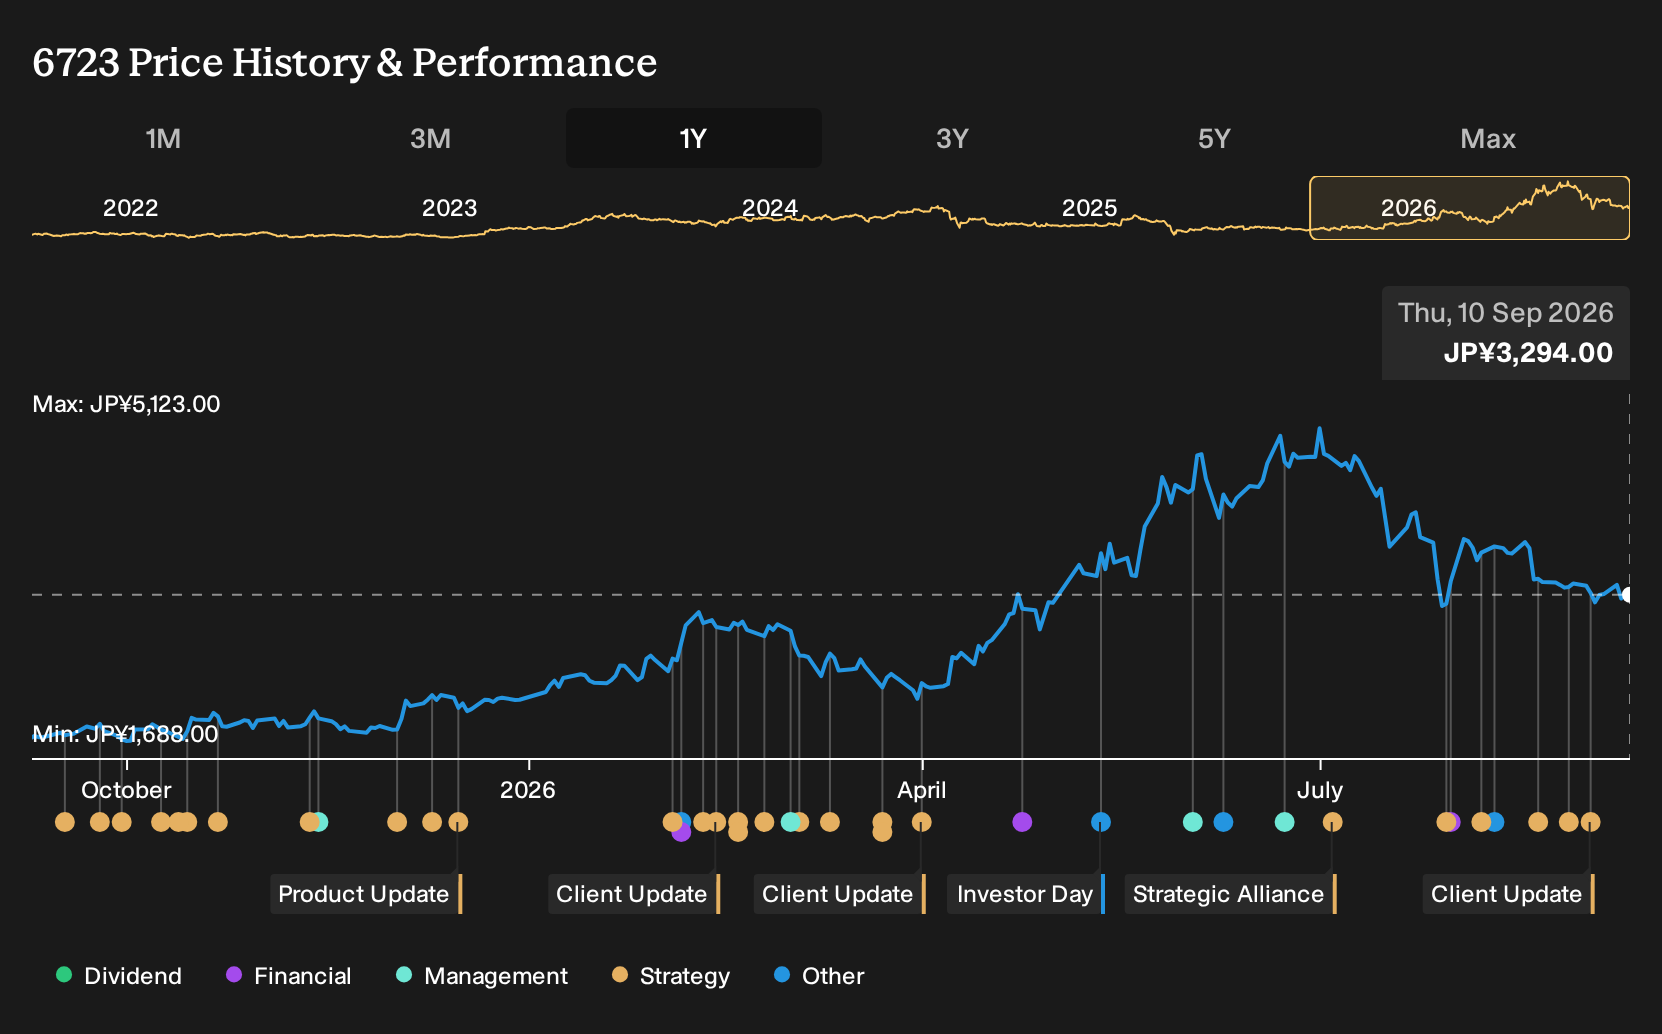Image resolution: width=1662 pixels, height=1034 pixels.
Task: Switch to the 3M range tab
Action: [430, 138]
